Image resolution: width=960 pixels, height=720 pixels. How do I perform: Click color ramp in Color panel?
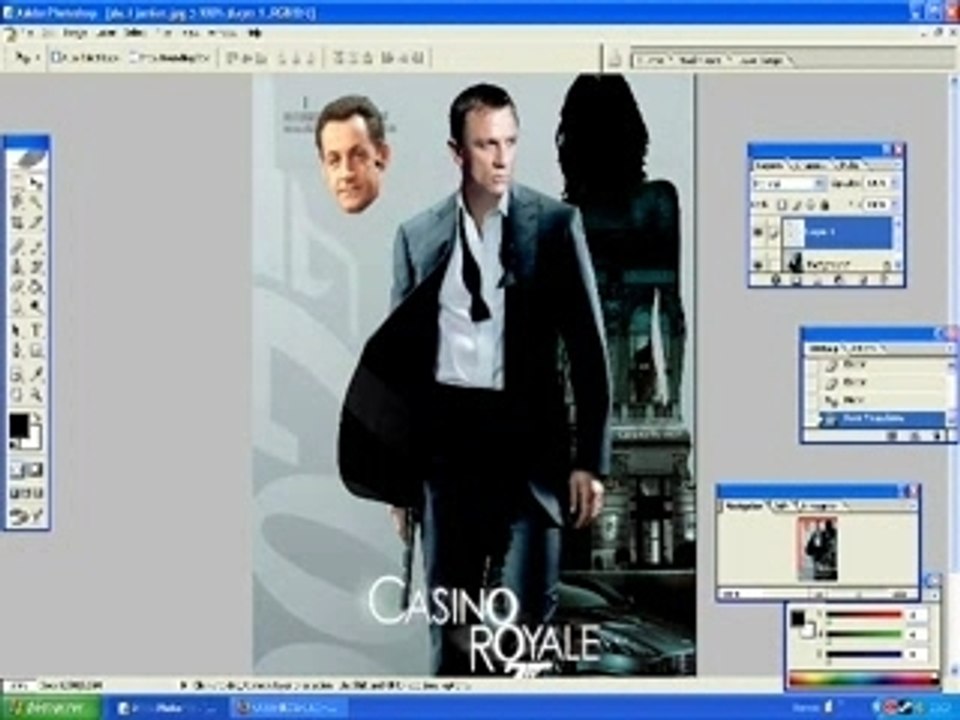(864, 678)
